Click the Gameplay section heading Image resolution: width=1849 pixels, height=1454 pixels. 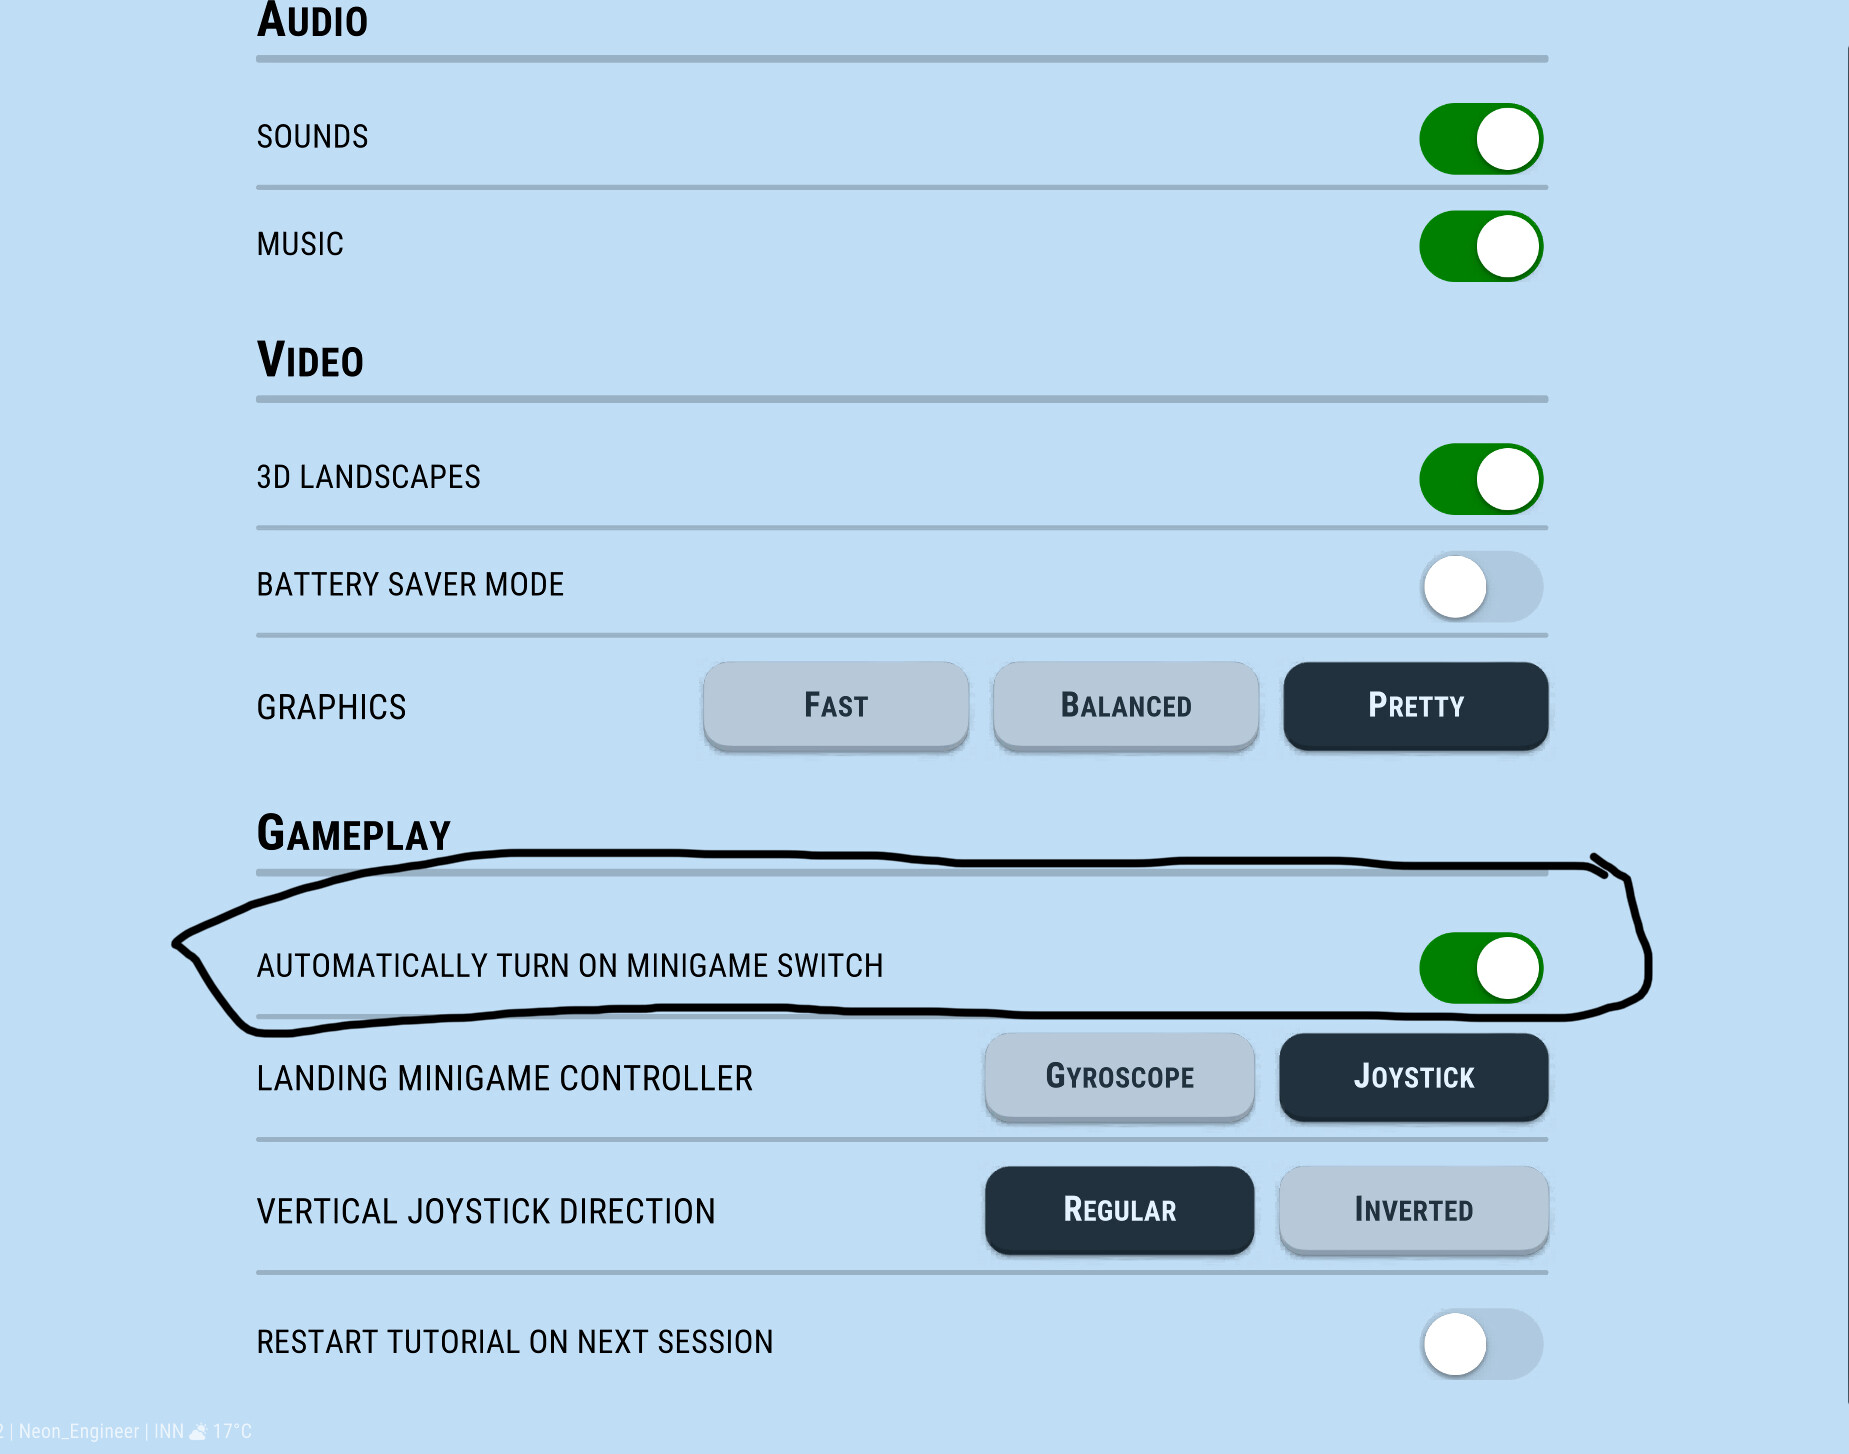(x=354, y=833)
